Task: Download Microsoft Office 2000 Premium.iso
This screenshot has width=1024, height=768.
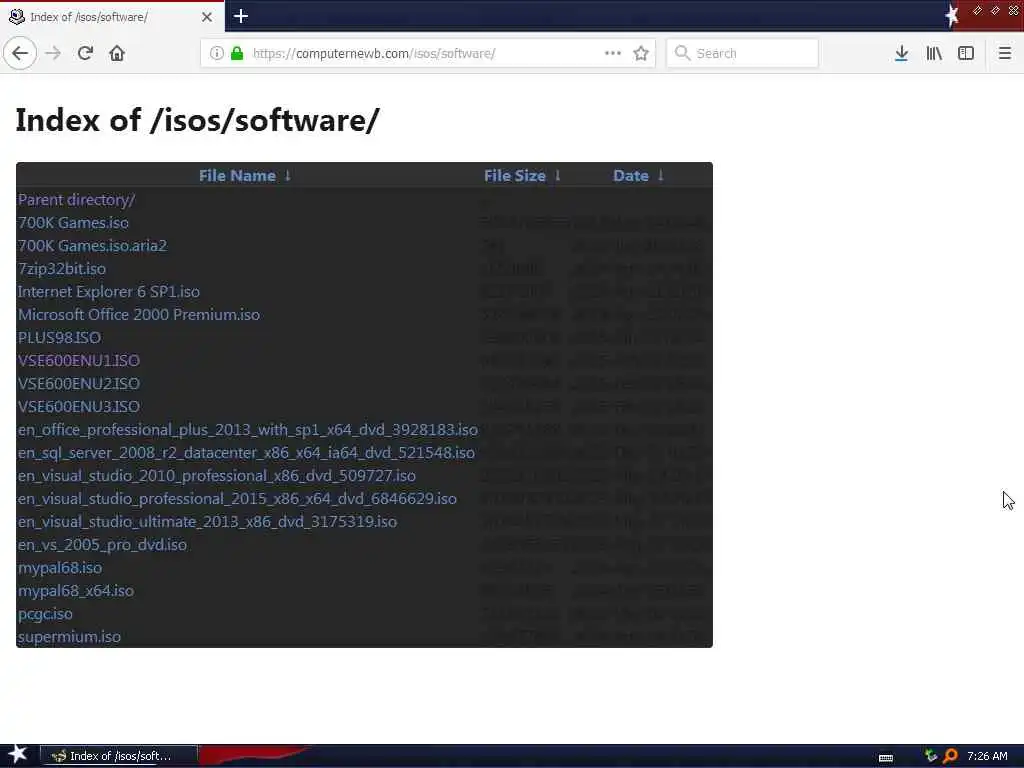Action: 138,315
